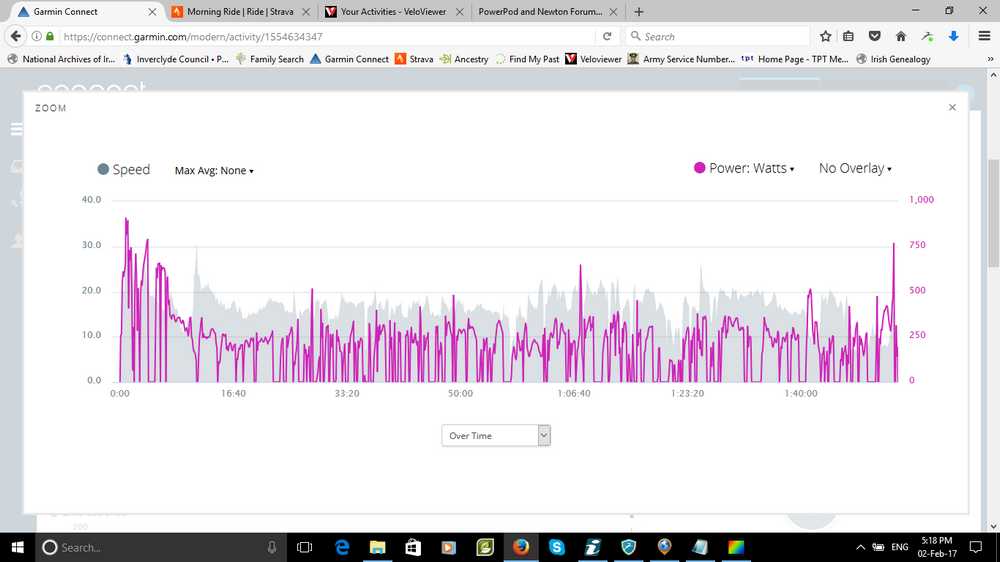This screenshot has width=1000, height=562.
Task: Open a new browser tab
Action: [638, 11]
